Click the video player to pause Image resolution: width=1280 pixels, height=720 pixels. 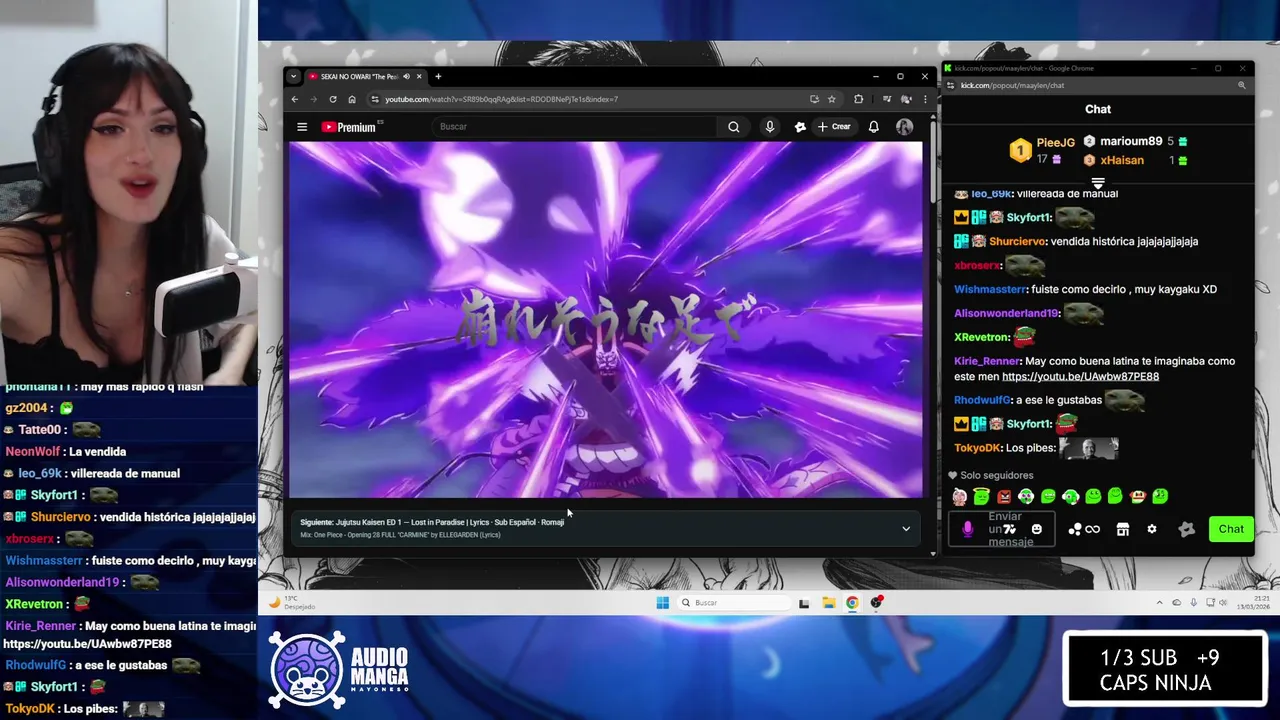coord(605,318)
